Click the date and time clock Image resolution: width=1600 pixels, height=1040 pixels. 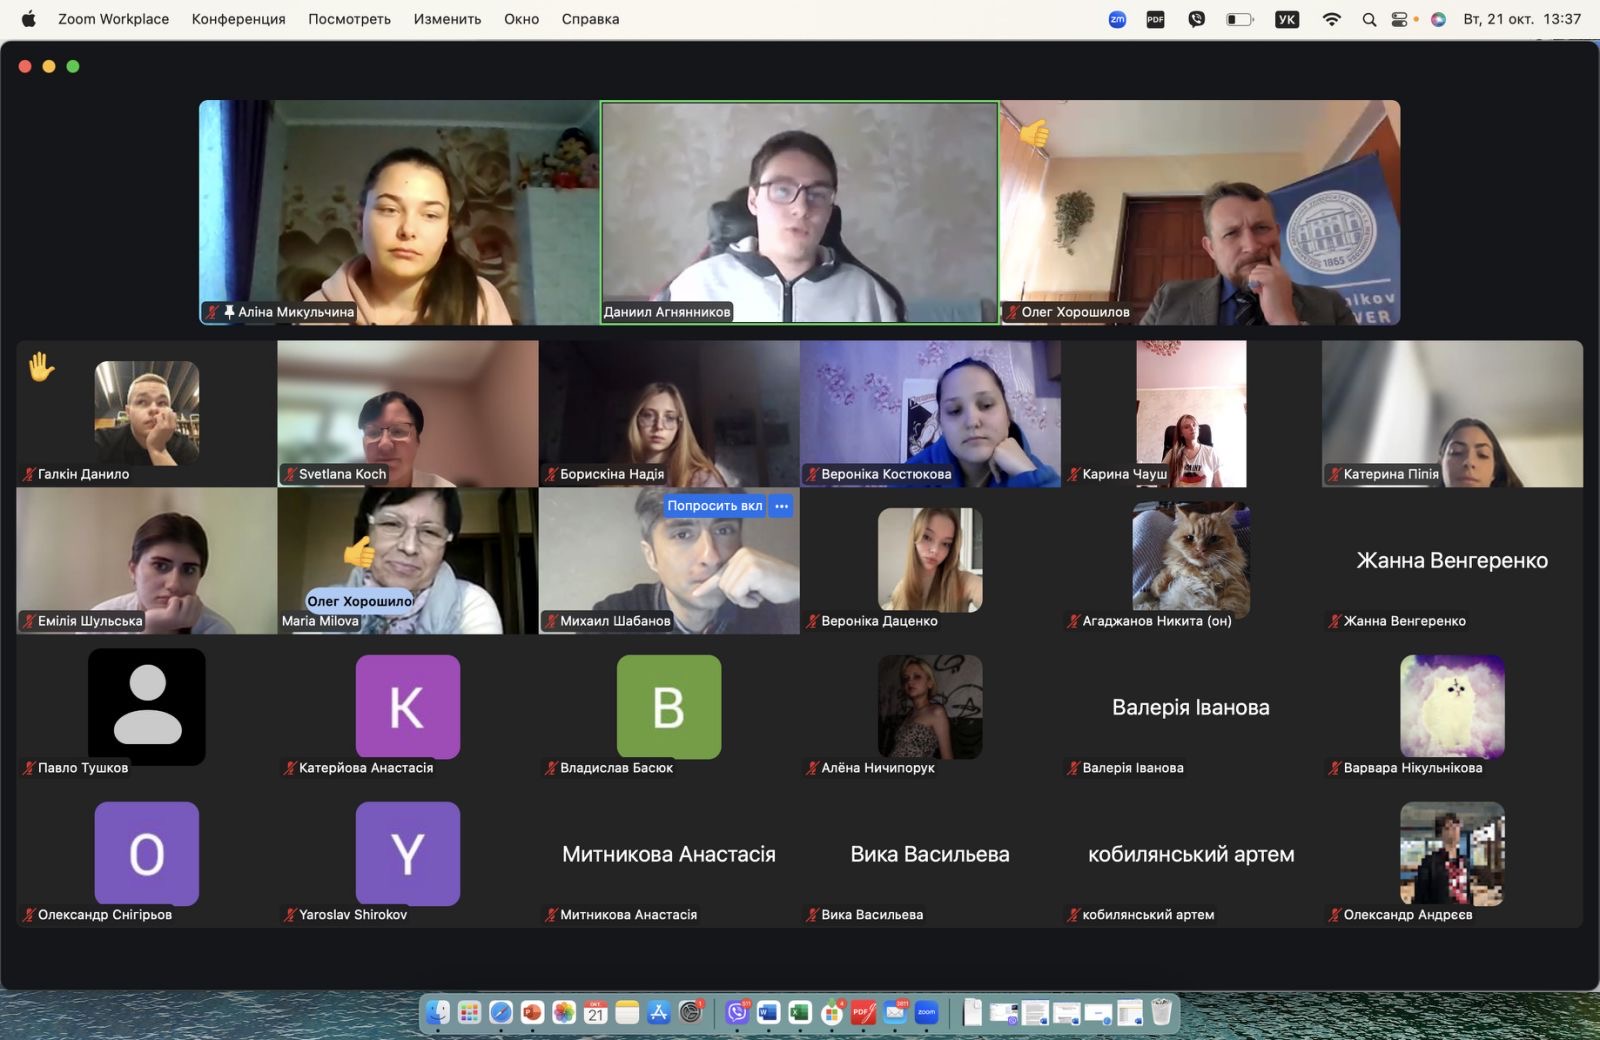point(1521,19)
